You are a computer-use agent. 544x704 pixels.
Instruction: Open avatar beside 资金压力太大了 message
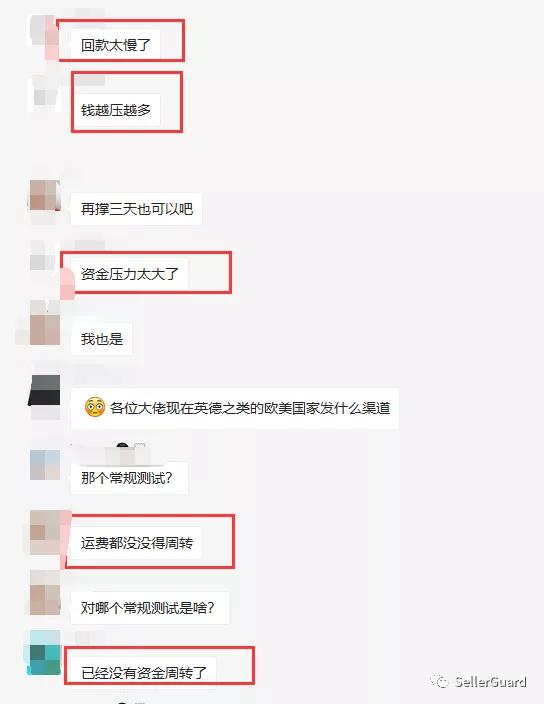45,255
